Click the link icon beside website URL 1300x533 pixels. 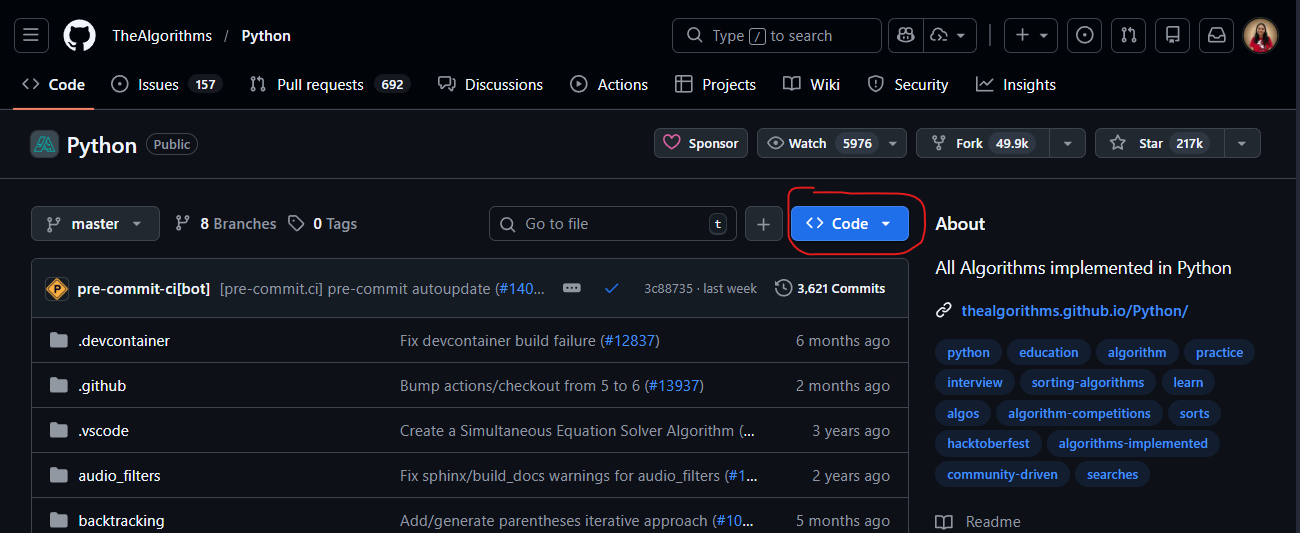[x=944, y=311]
